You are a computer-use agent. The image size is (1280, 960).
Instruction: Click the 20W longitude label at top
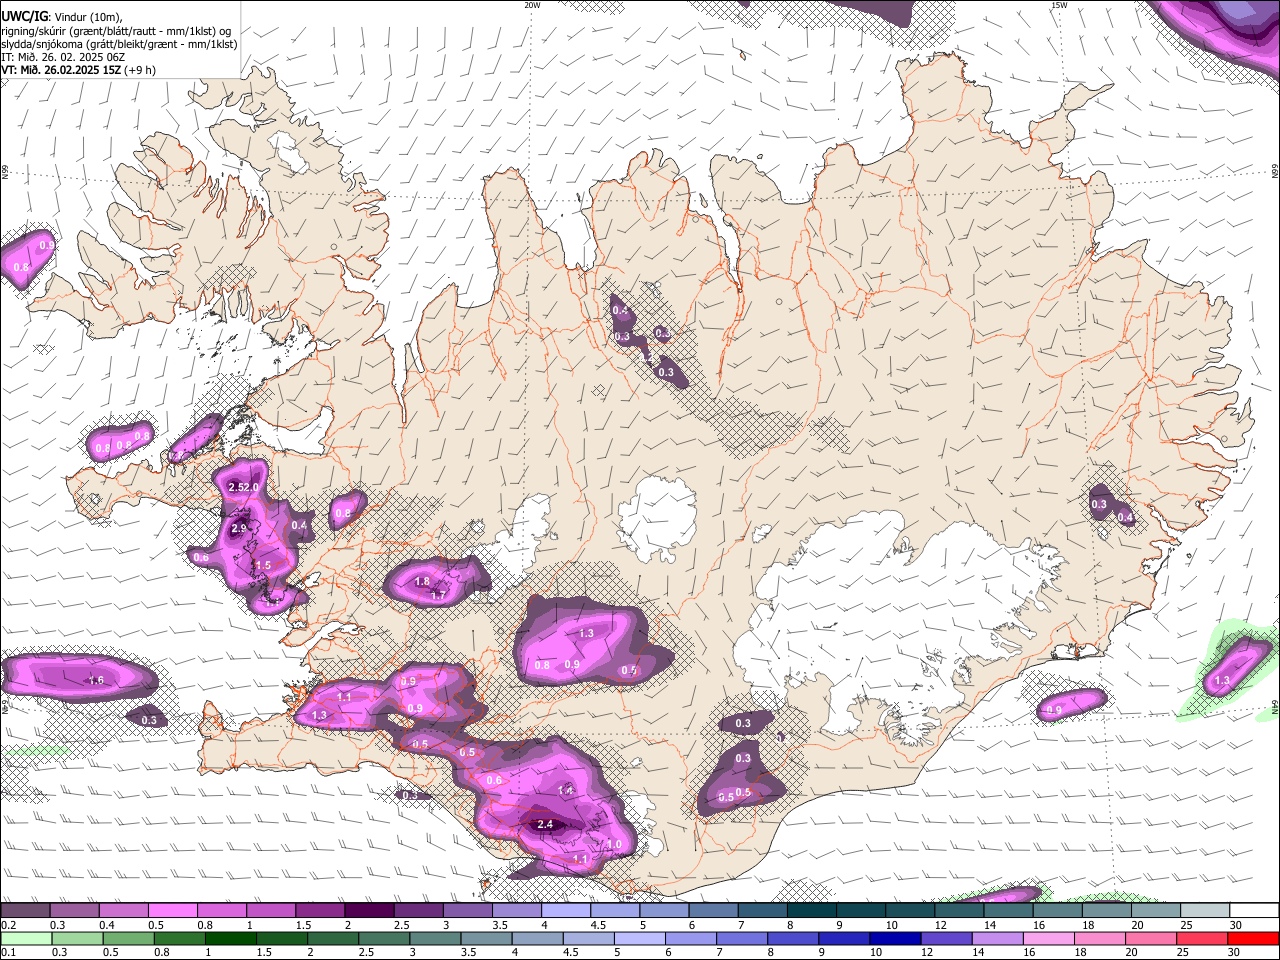(532, 5)
